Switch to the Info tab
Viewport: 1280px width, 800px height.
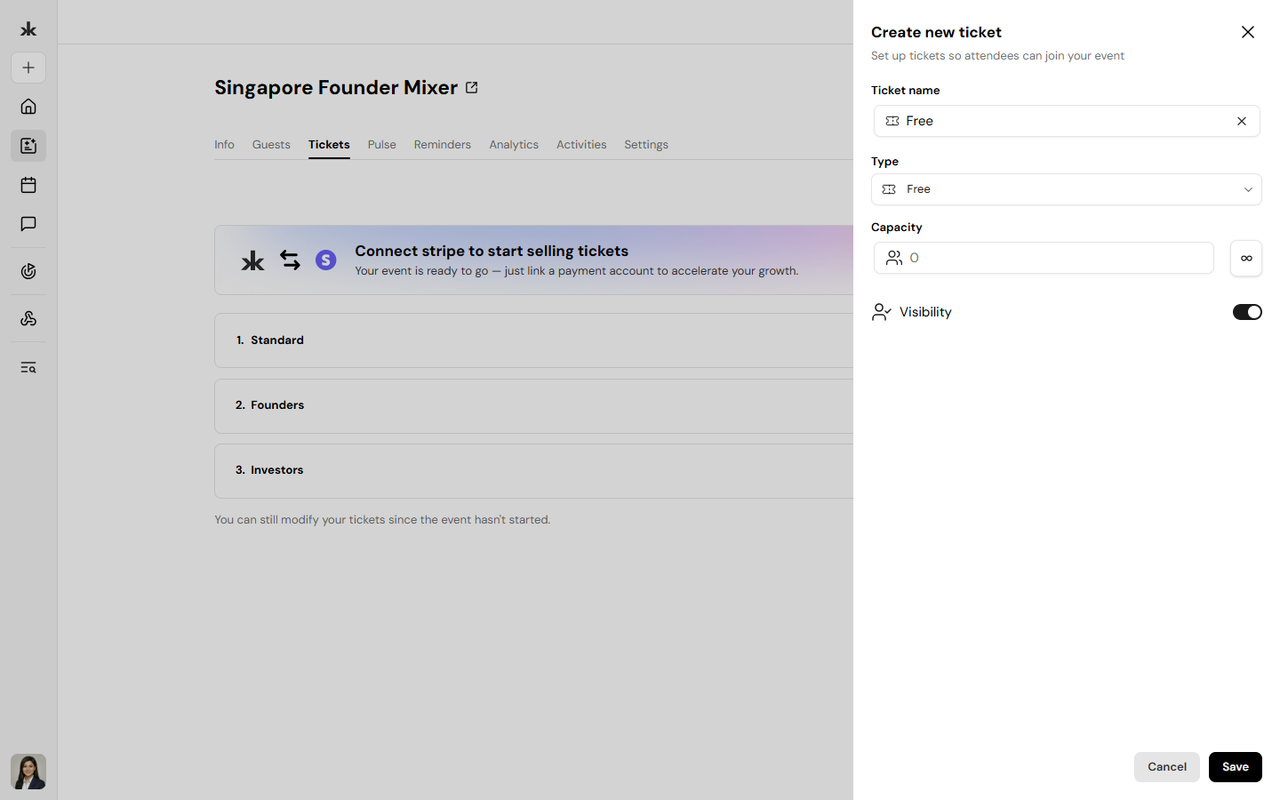224,144
